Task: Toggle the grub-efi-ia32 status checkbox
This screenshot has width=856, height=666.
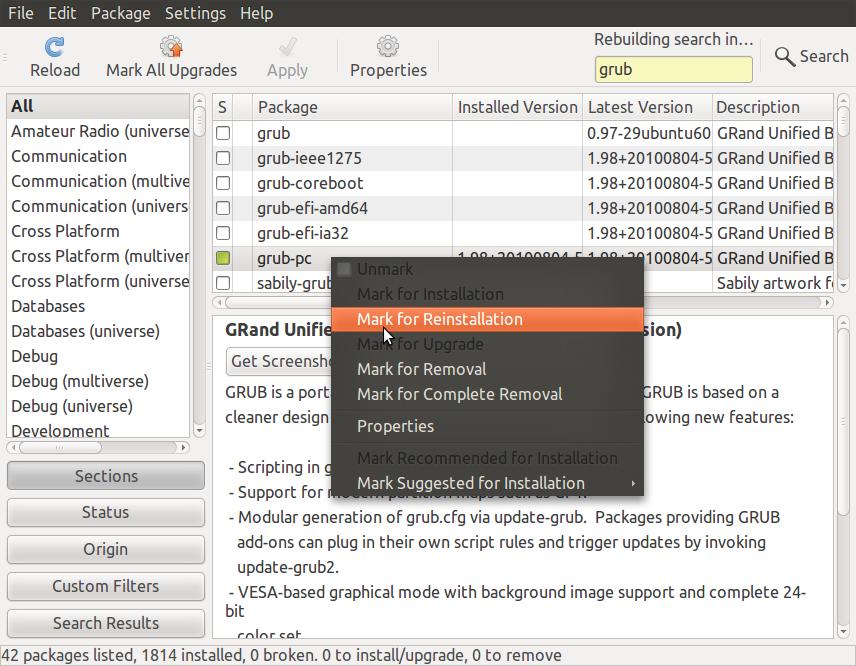Action: click(223, 233)
